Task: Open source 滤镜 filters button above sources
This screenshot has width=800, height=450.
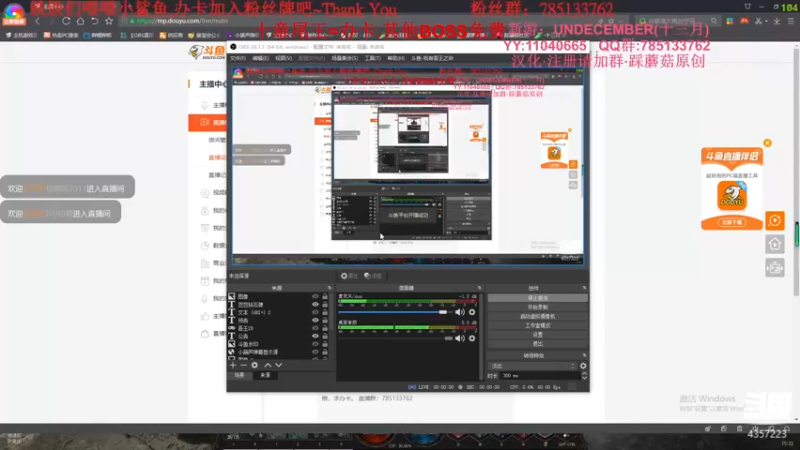Action: pyautogui.click(x=373, y=276)
